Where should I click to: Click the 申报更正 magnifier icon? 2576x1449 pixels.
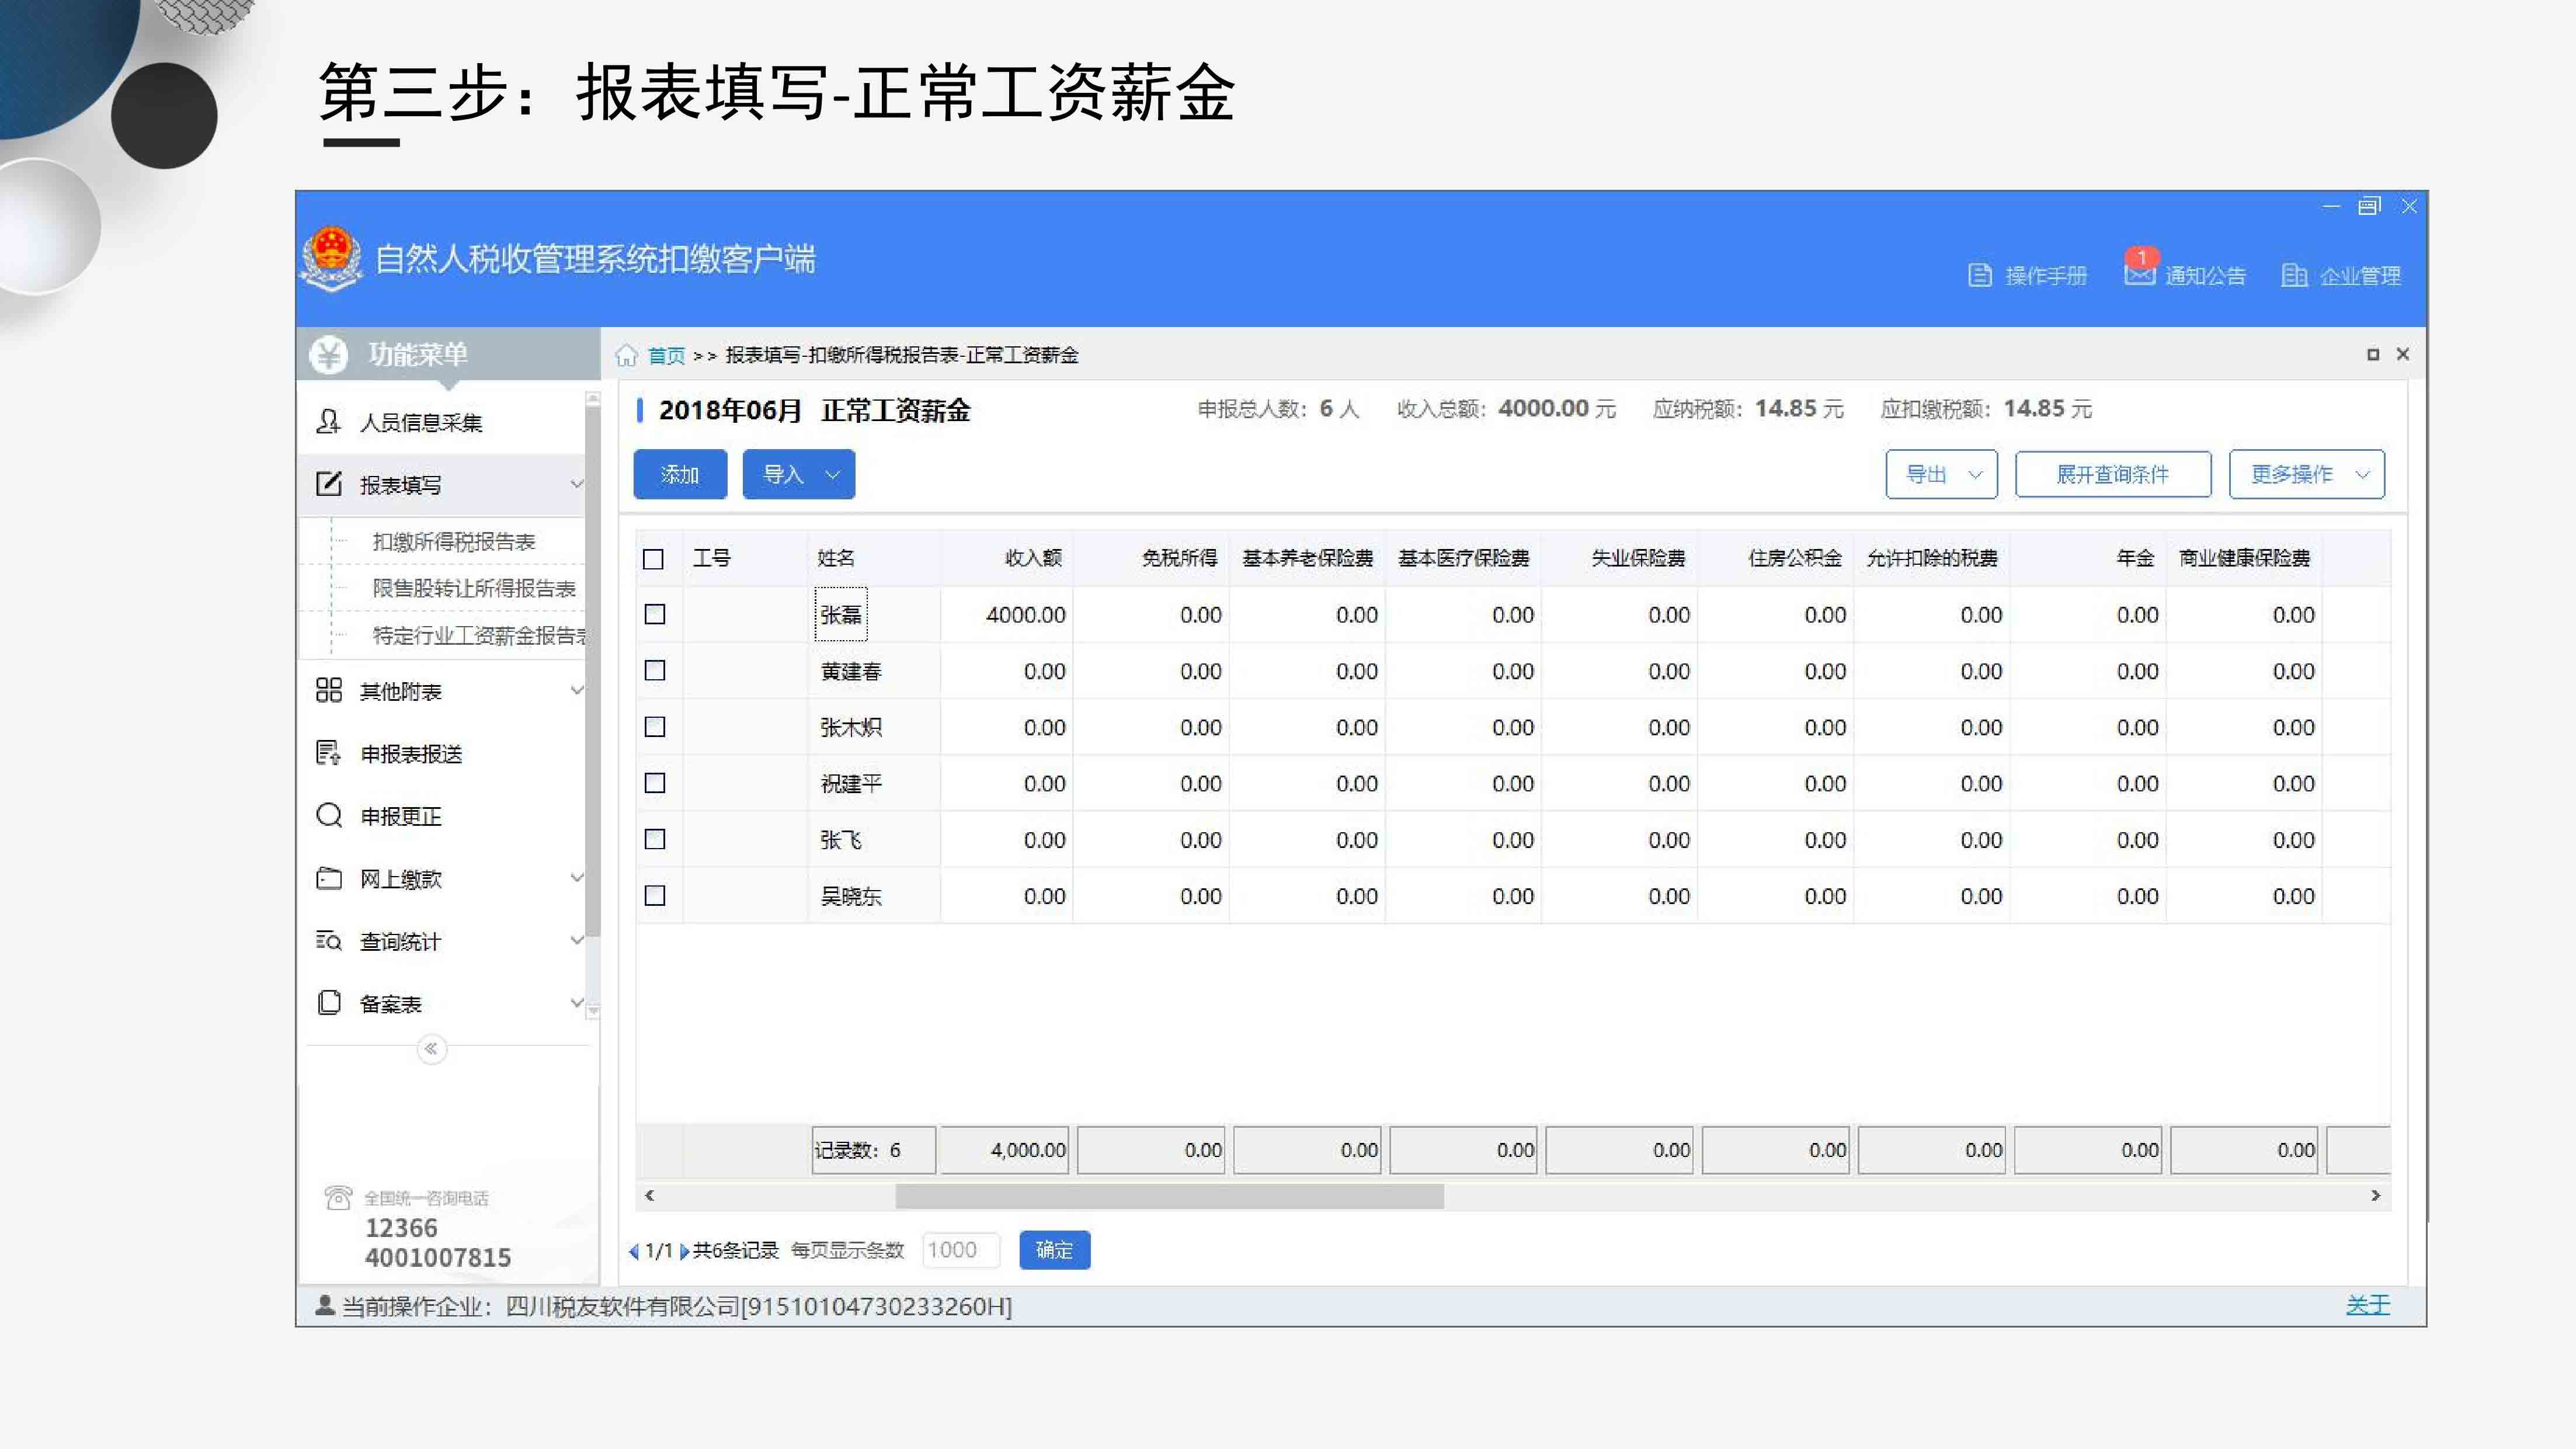point(328,815)
